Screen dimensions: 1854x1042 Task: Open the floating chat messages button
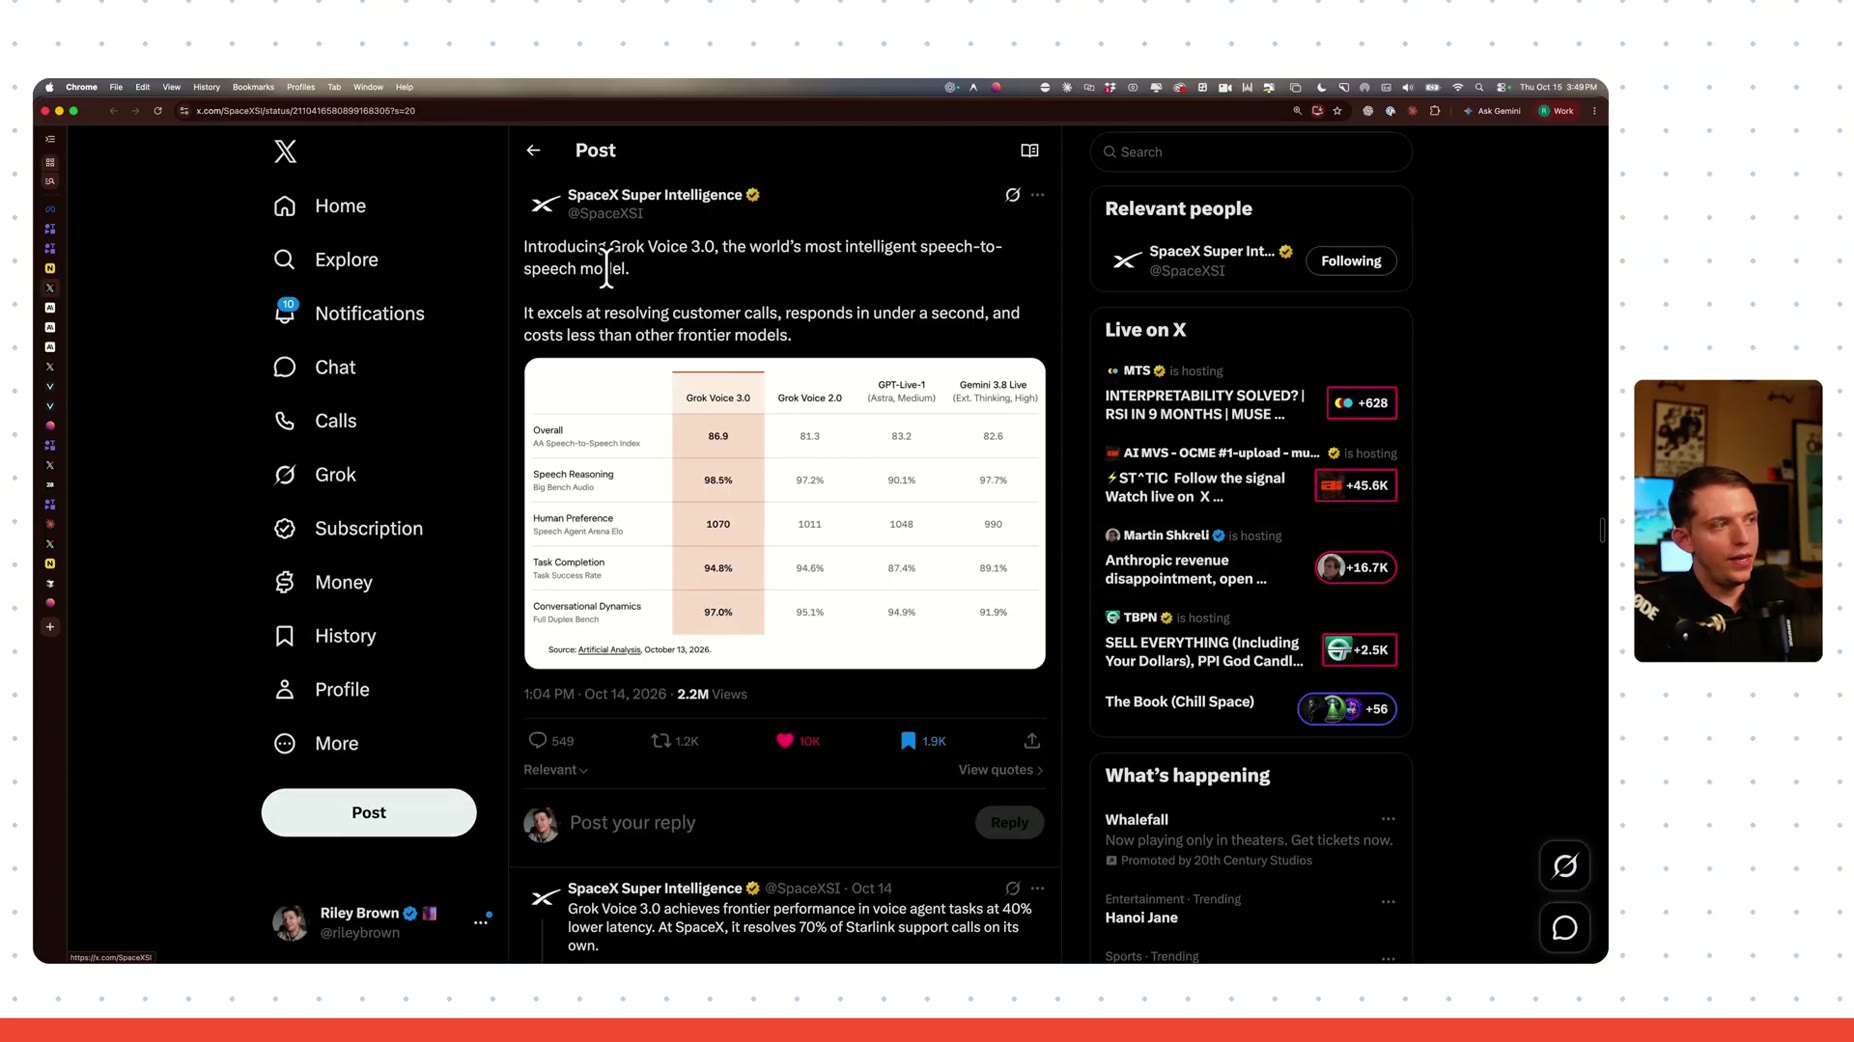coord(1564,928)
